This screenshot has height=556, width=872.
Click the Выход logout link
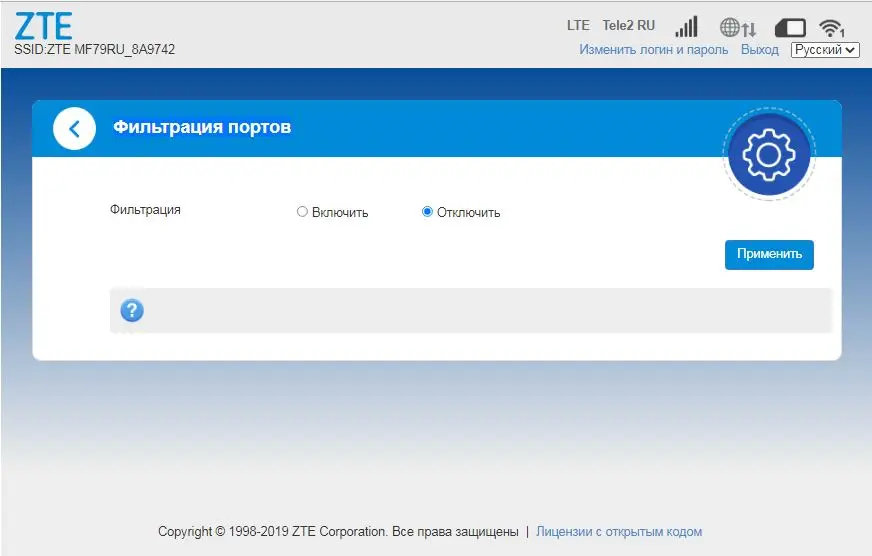click(760, 49)
